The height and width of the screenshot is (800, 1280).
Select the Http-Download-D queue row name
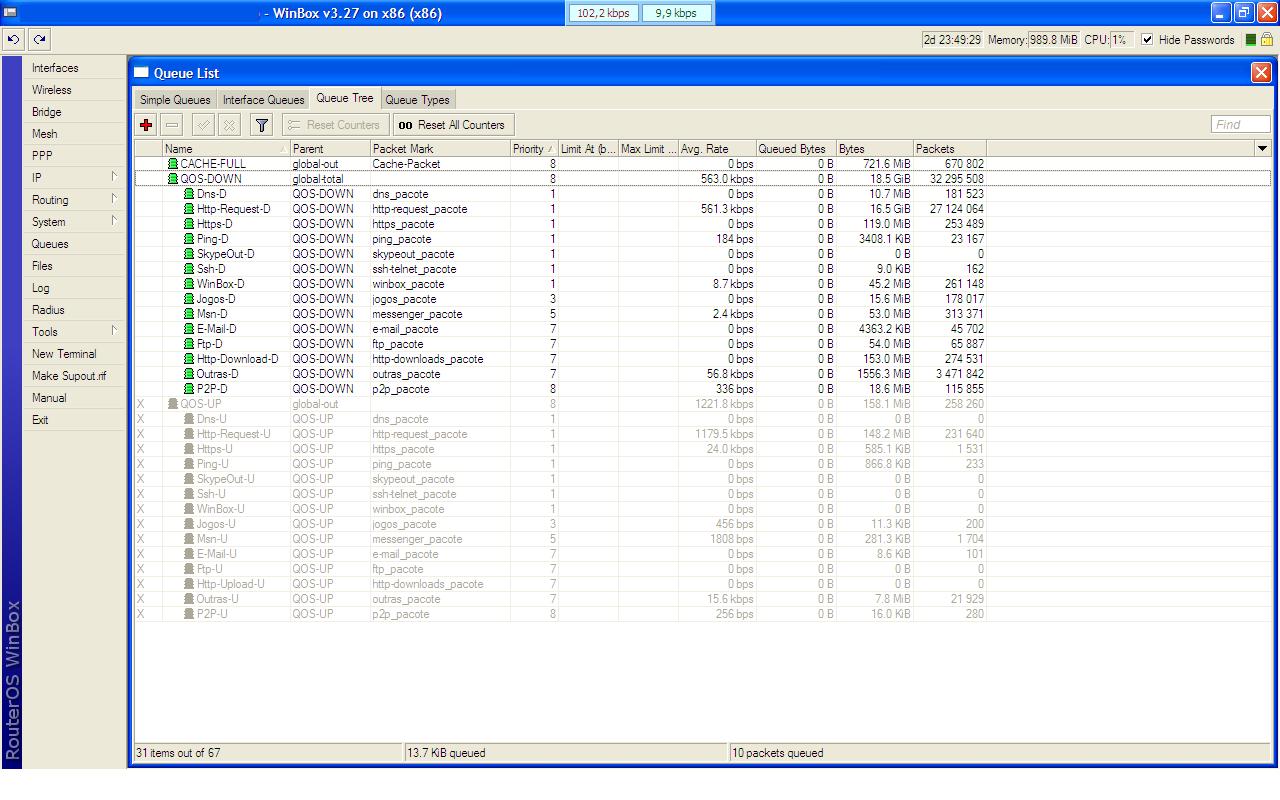[x=238, y=359]
